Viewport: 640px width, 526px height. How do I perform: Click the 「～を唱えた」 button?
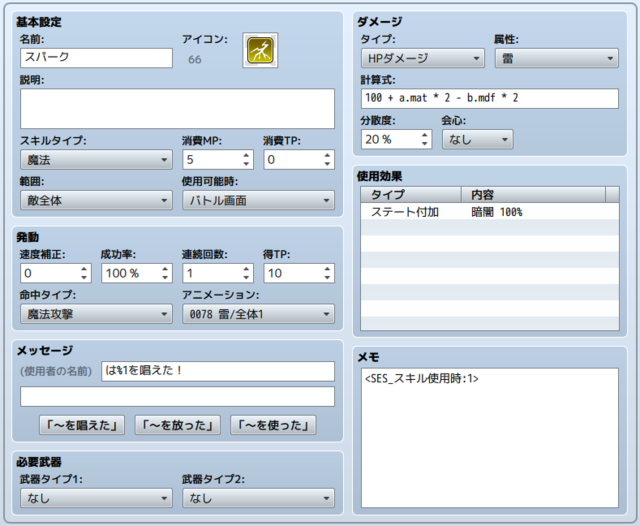pos(82,425)
